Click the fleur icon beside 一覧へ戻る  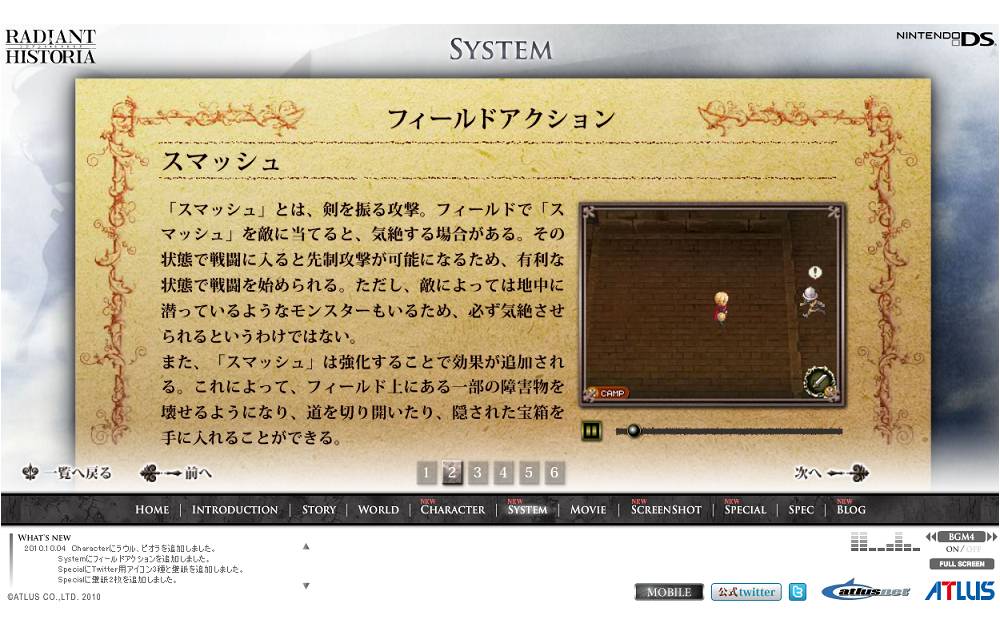(31, 473)
